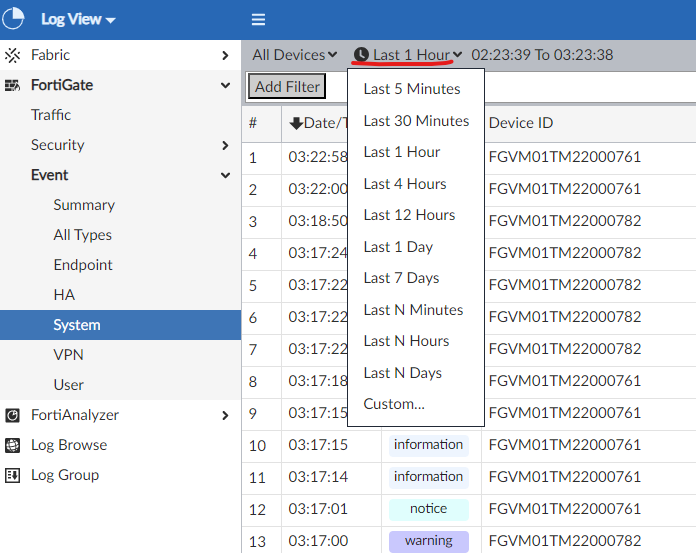
Task: Click the # column header
Action: 253,123
